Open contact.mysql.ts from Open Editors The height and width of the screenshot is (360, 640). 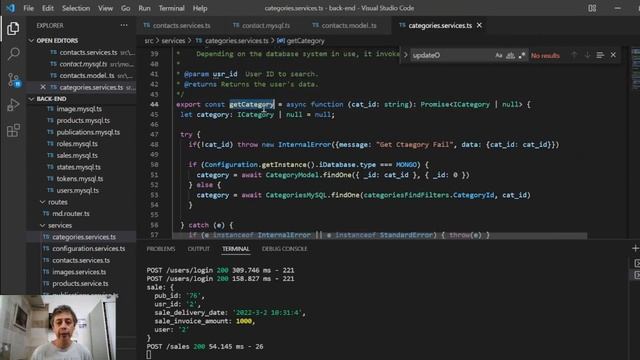[84, 64]
